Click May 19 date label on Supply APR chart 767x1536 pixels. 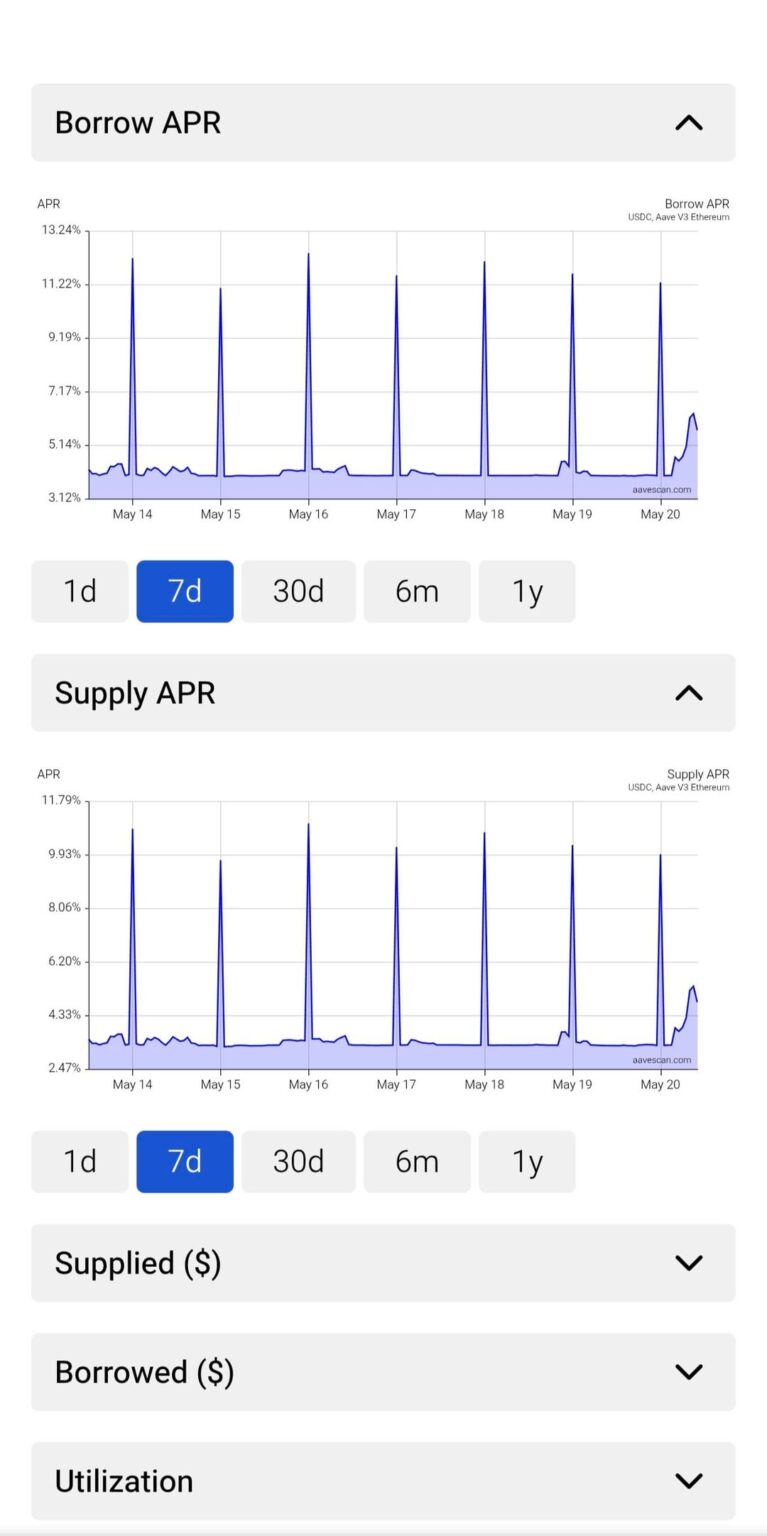click(572, 1085)
